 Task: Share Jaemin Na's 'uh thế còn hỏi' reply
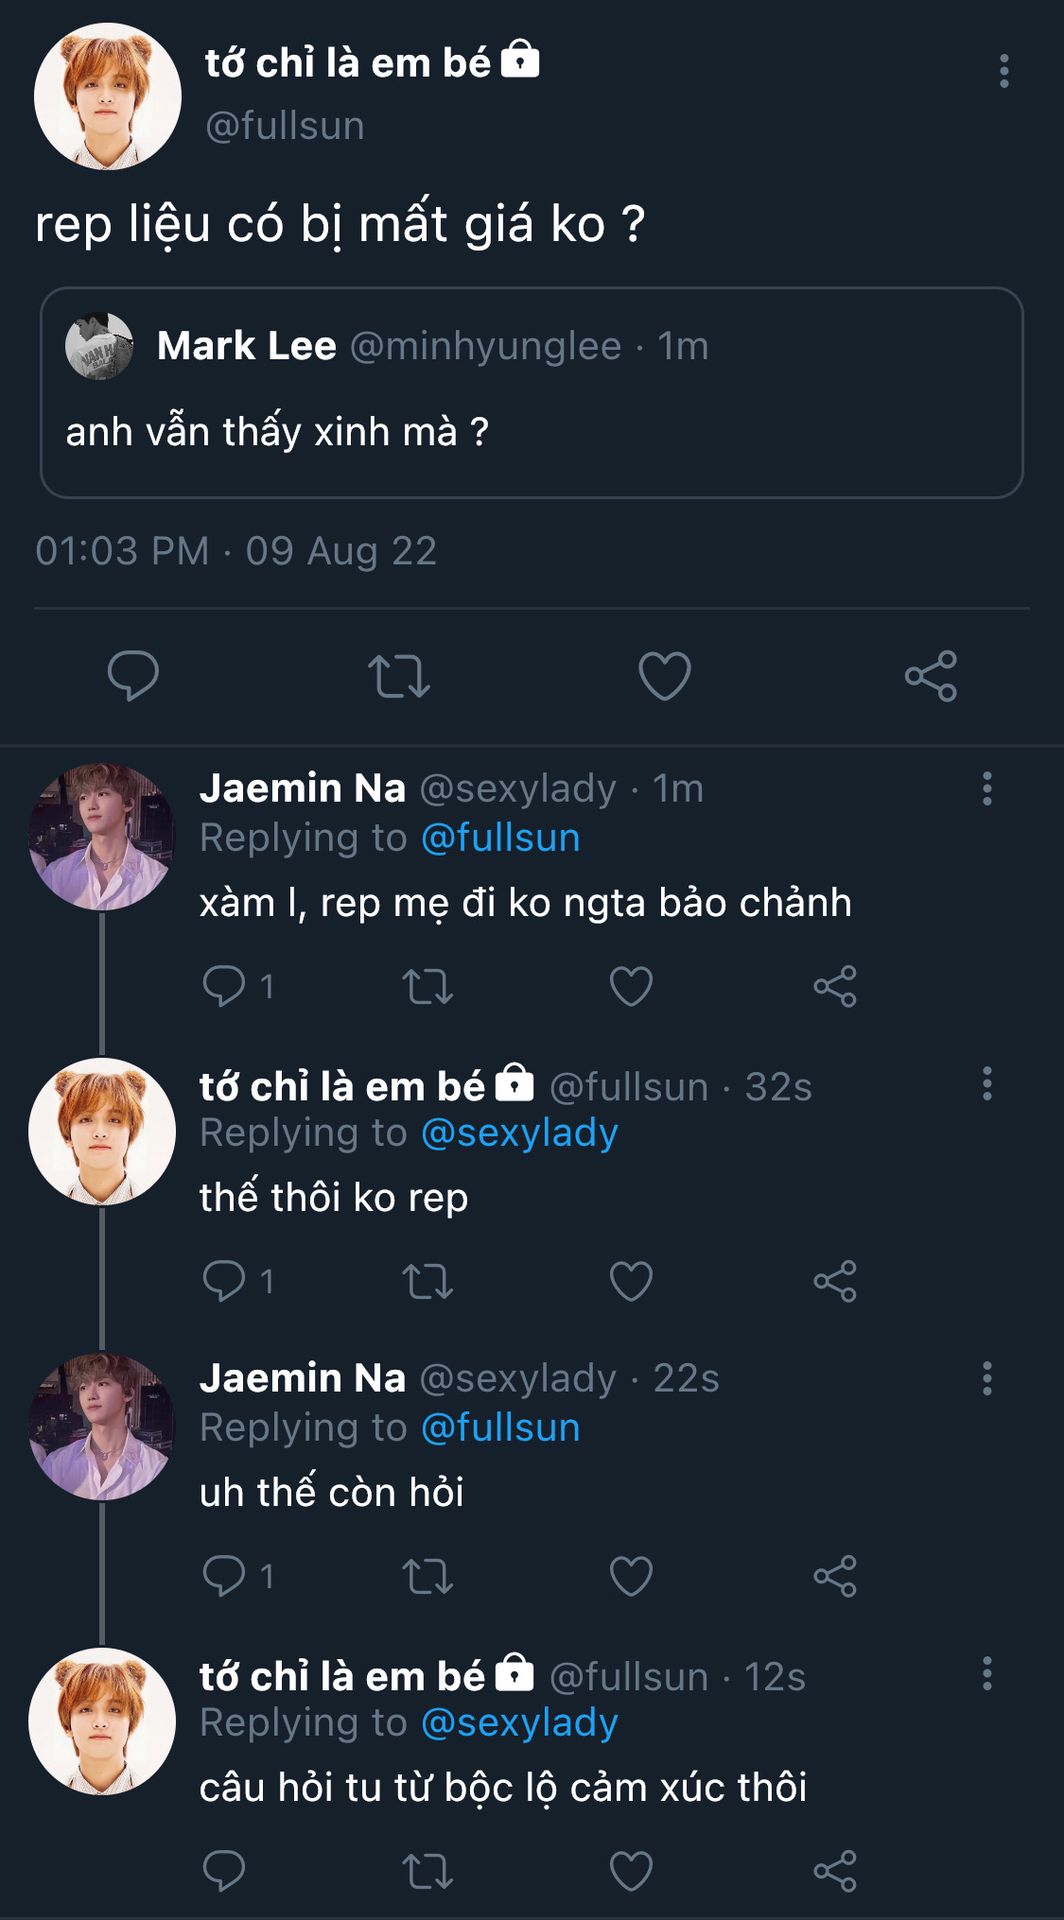coord(835,1576)
